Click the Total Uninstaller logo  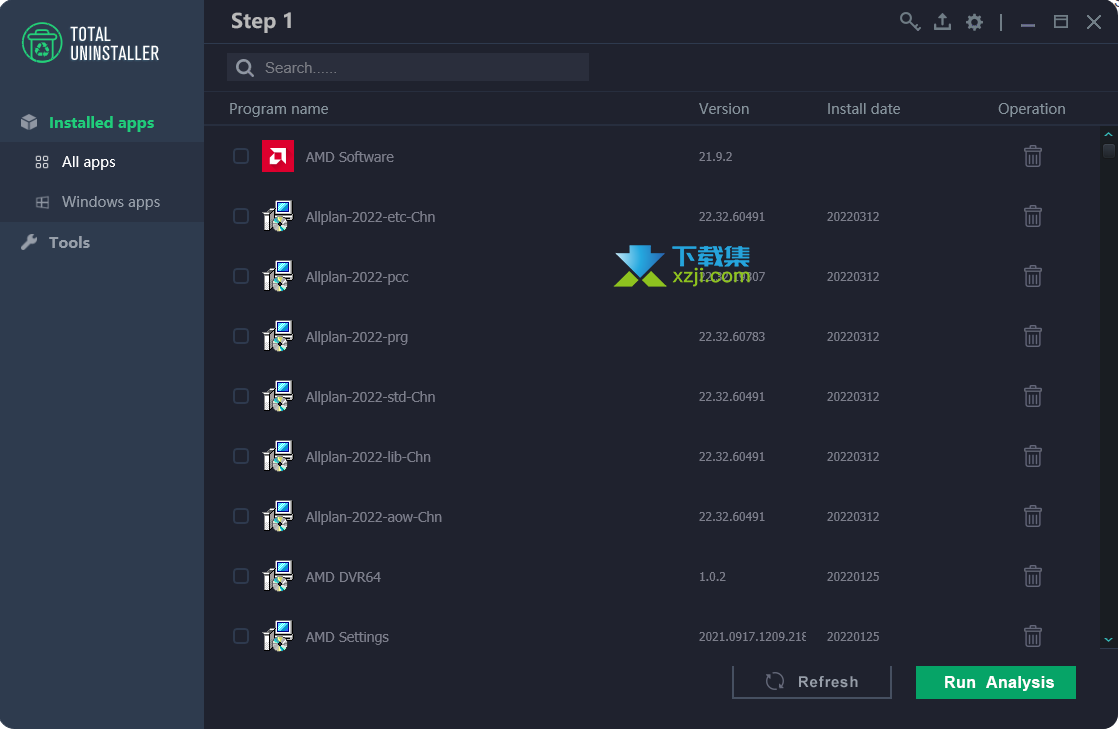(x=91, y=43)
